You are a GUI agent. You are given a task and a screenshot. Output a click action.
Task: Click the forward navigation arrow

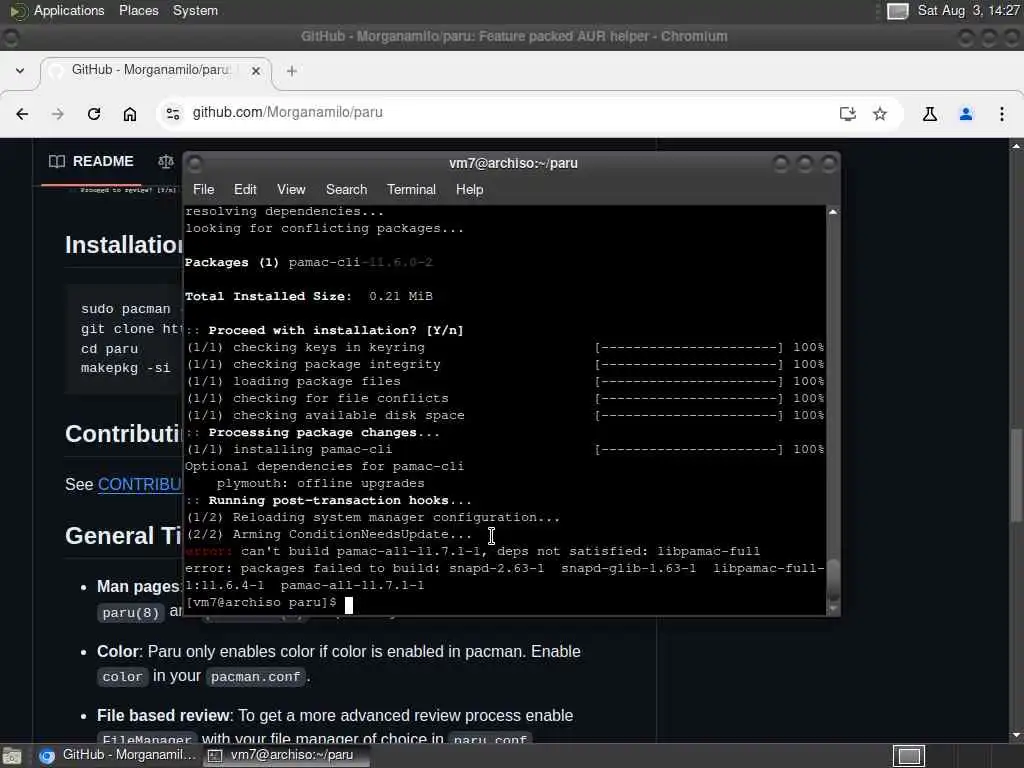click(58, 114)
